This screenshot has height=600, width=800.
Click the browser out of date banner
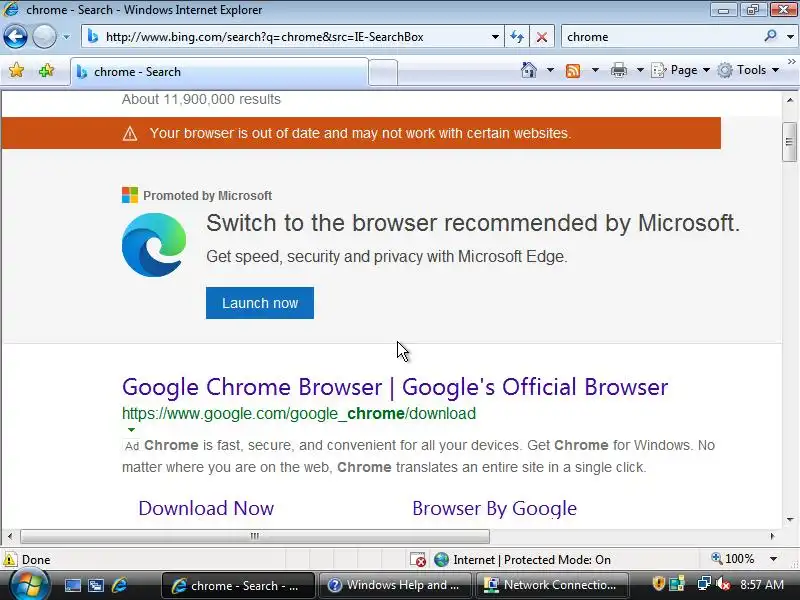tap(361, 133)
